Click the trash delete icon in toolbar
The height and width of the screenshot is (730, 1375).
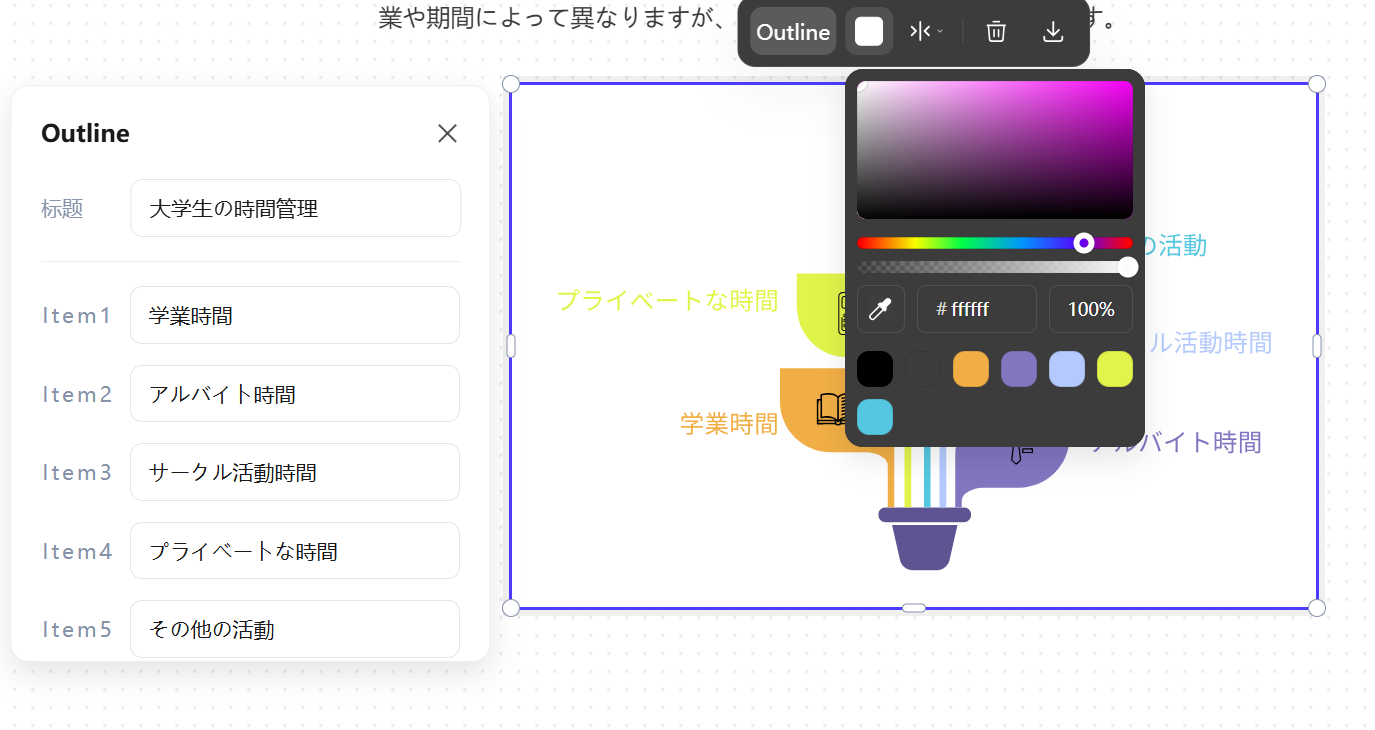point(995,32)
